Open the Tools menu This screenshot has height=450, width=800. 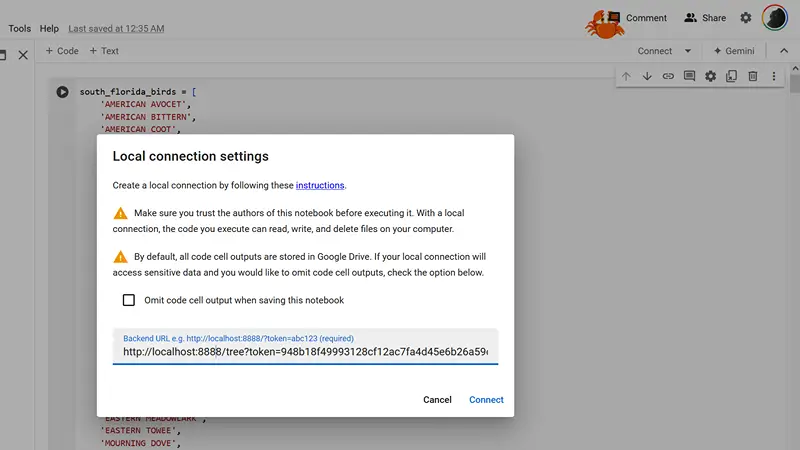[20, 29]
